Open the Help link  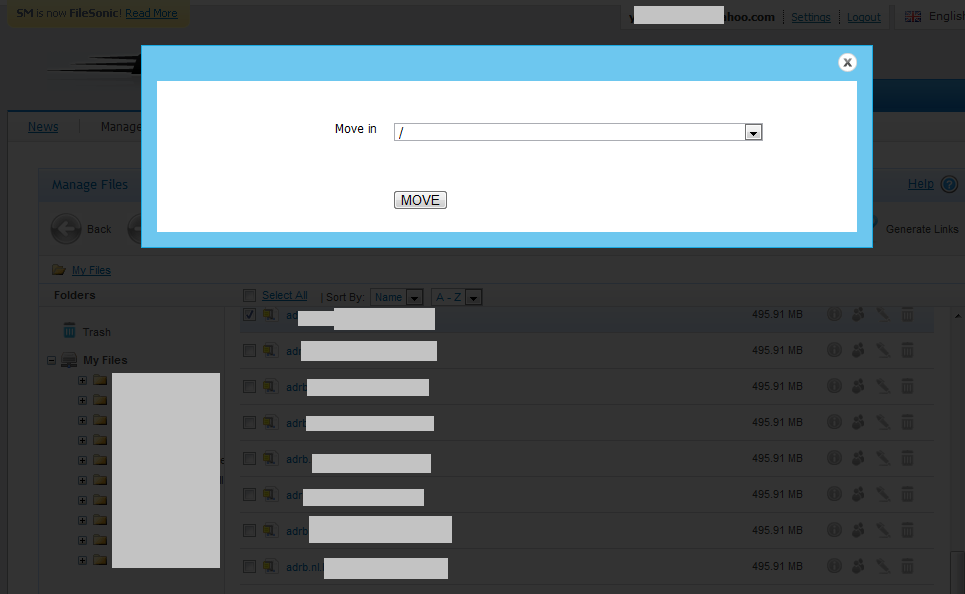click(921, 183)
